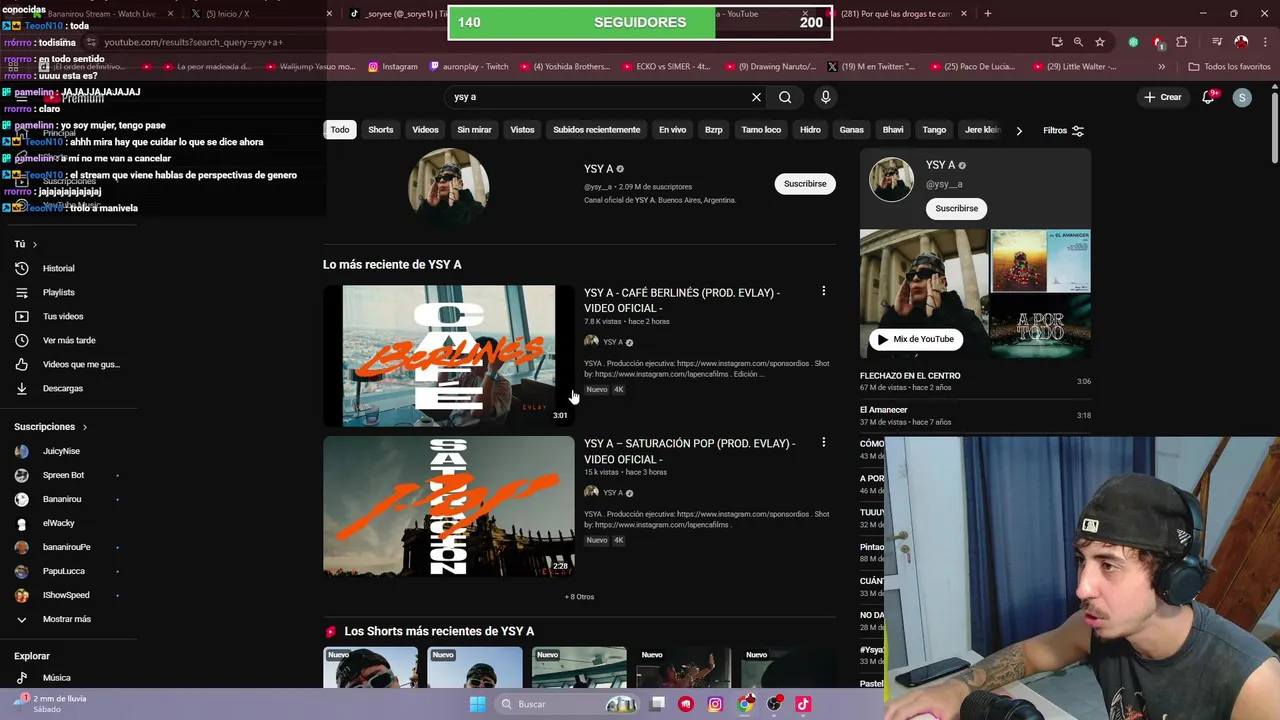Go to Spreen Bot subscription channel
Screen dimensions: 1280x720
(x=63, y=475)
